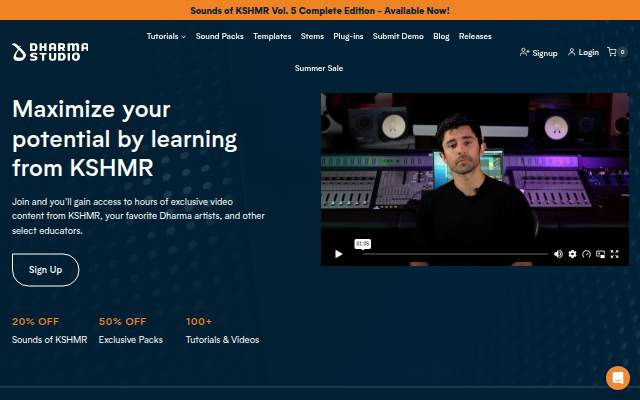The height and width of the screenshot is (400, 640).
Task: Open the Releases page
Action: coord(475,36)
